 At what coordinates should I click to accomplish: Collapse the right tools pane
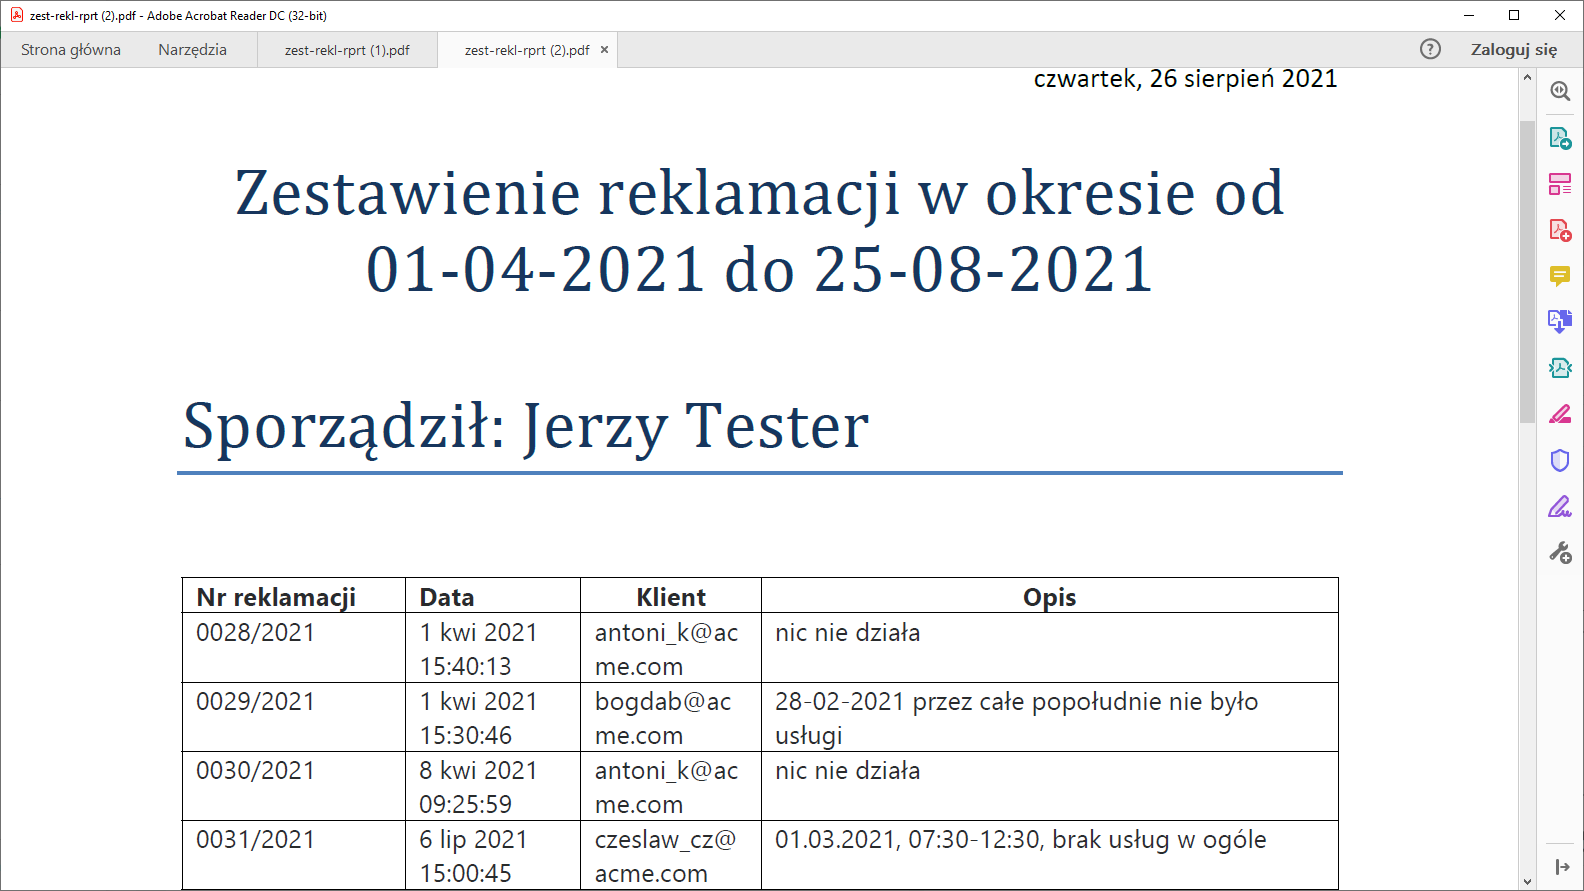coord(1561,867)
